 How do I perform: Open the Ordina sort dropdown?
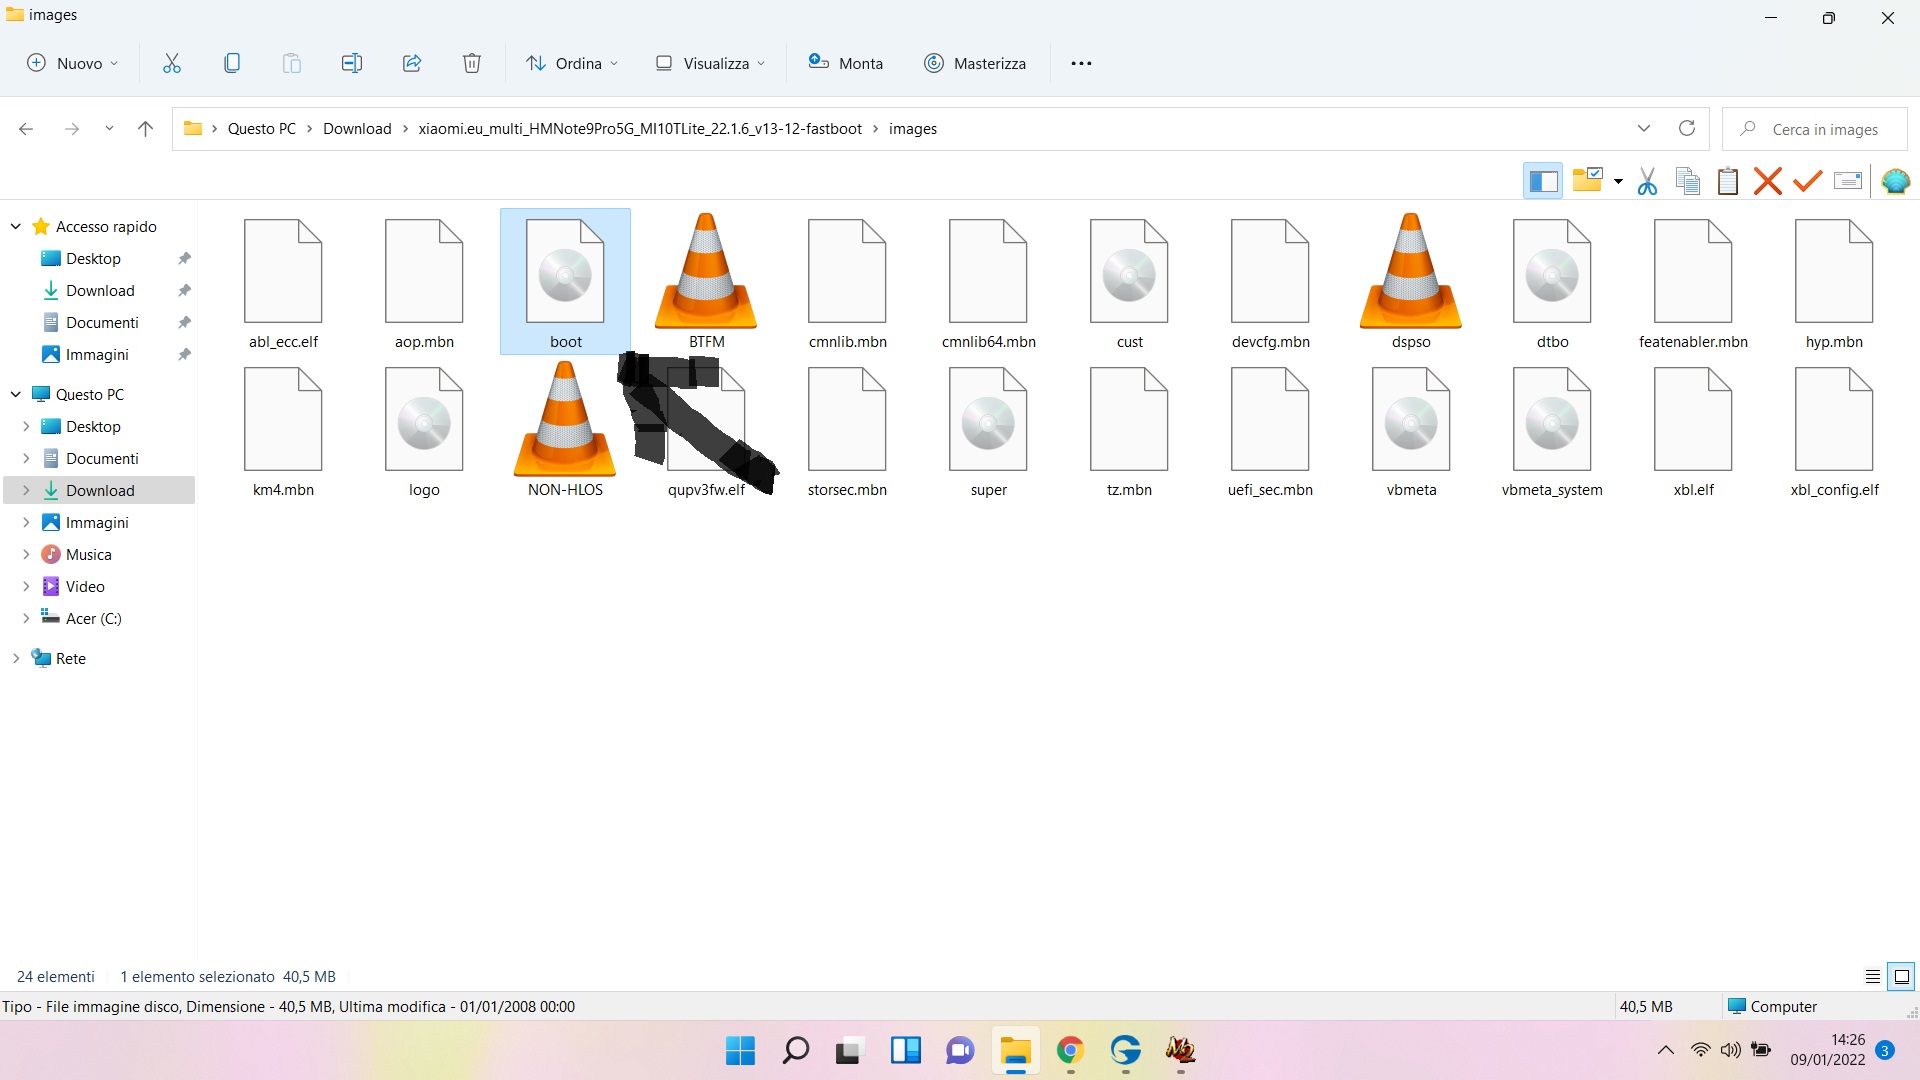pyautogui.click(x=572, y=63)
